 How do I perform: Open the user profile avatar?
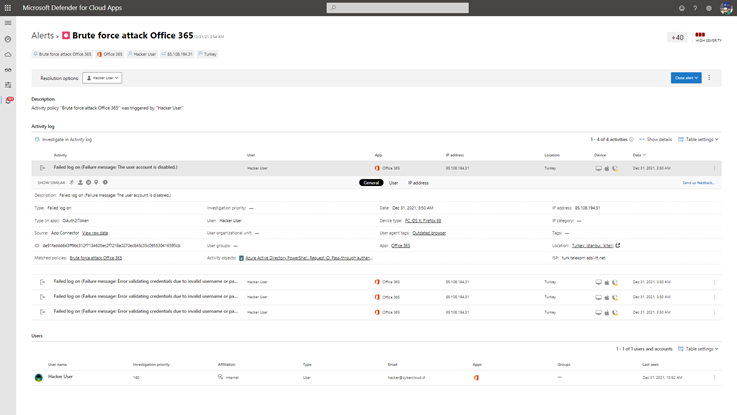[726, 8]
